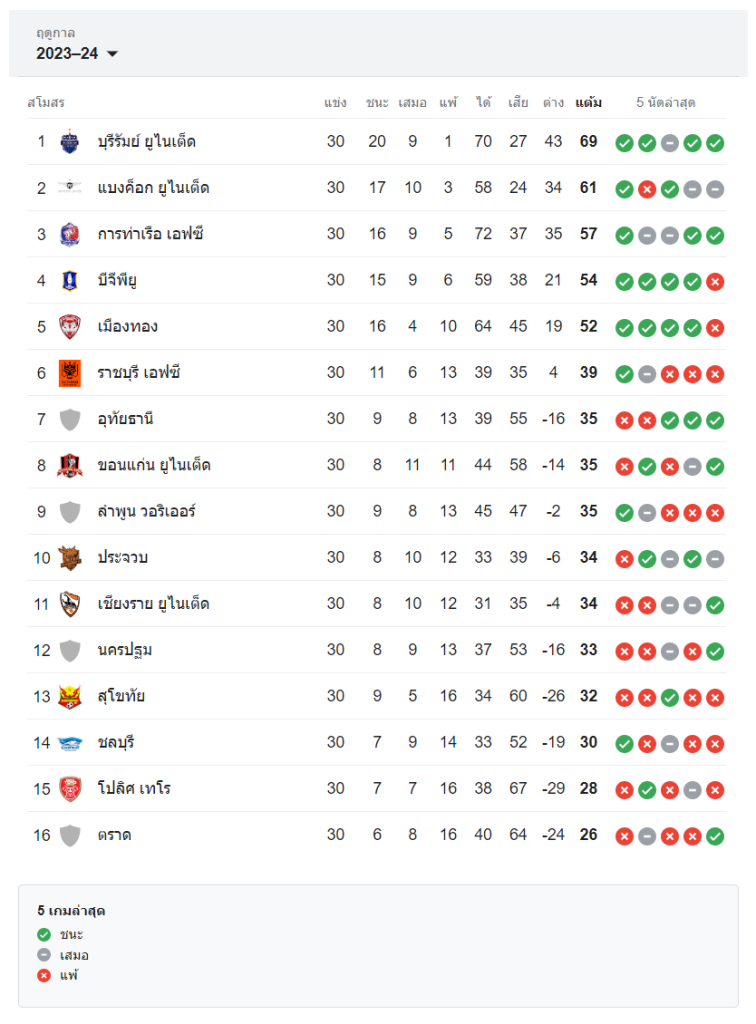
Task: Click the Sukhothai club crest
Action: click(x=70, y=696)
